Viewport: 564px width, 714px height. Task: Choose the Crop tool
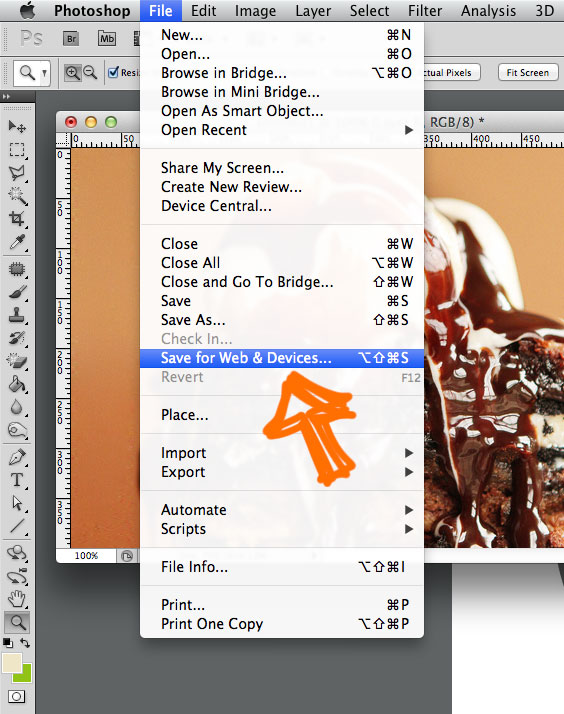click(x=17, y=219)
